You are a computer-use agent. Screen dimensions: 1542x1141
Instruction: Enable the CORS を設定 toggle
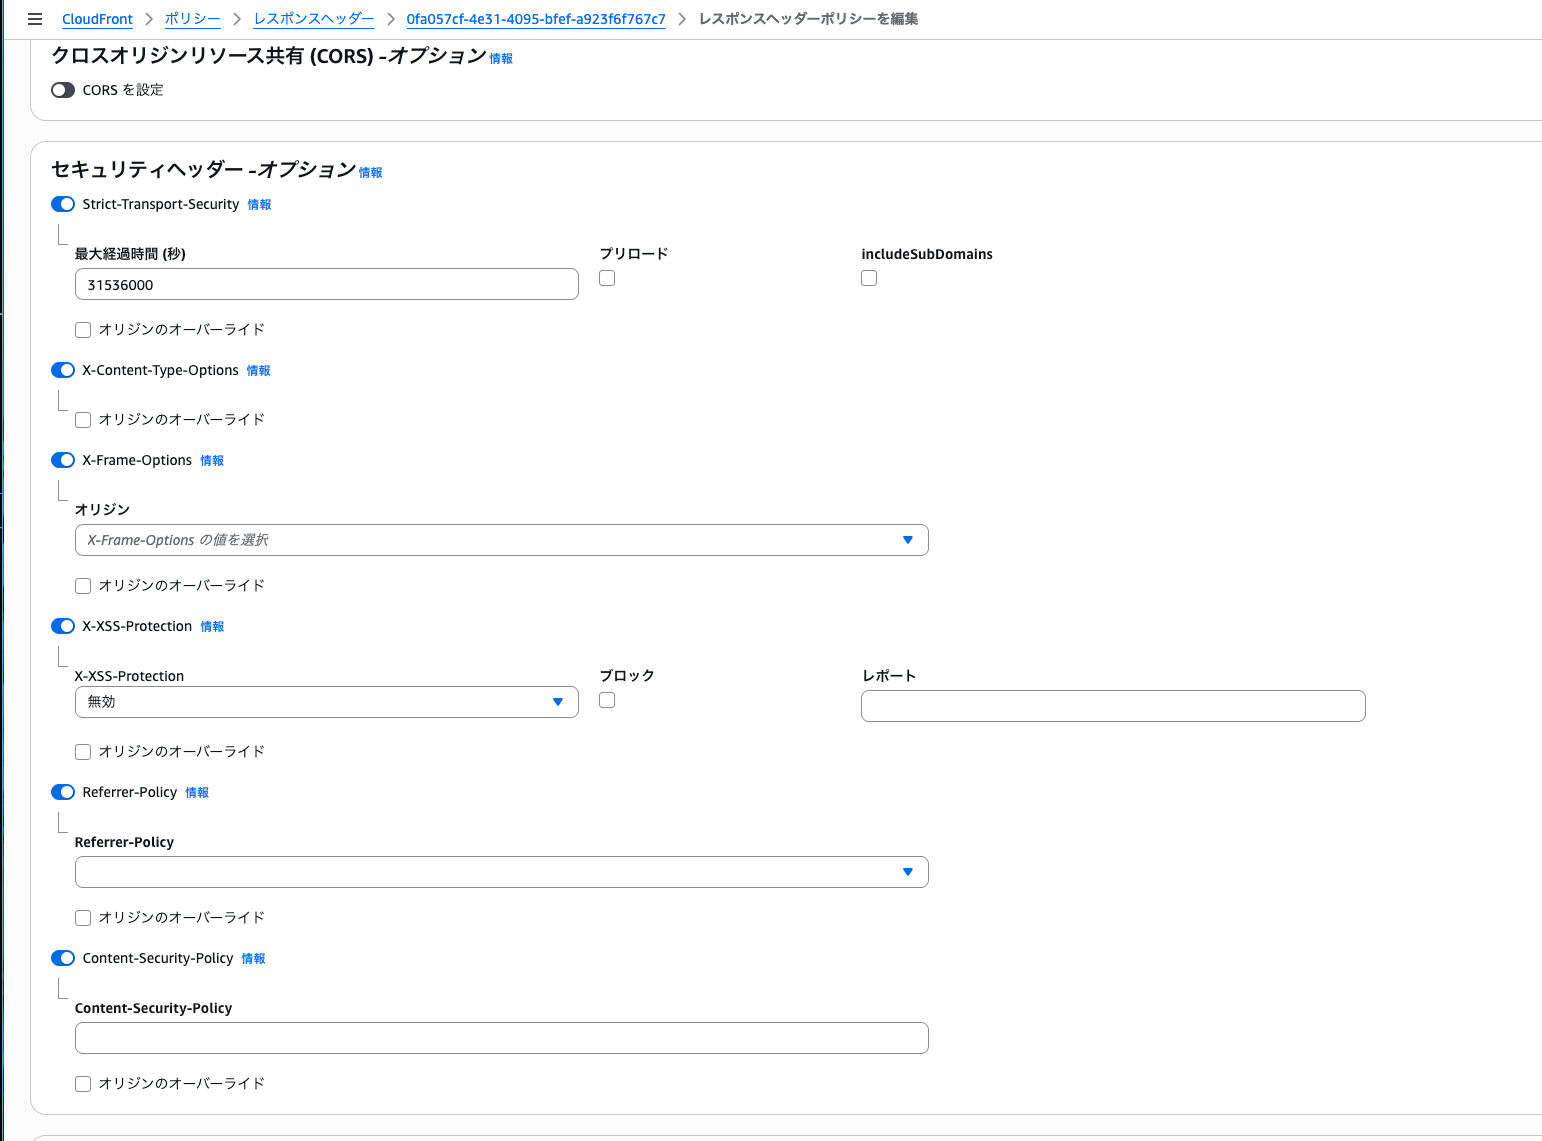point(63,90)
